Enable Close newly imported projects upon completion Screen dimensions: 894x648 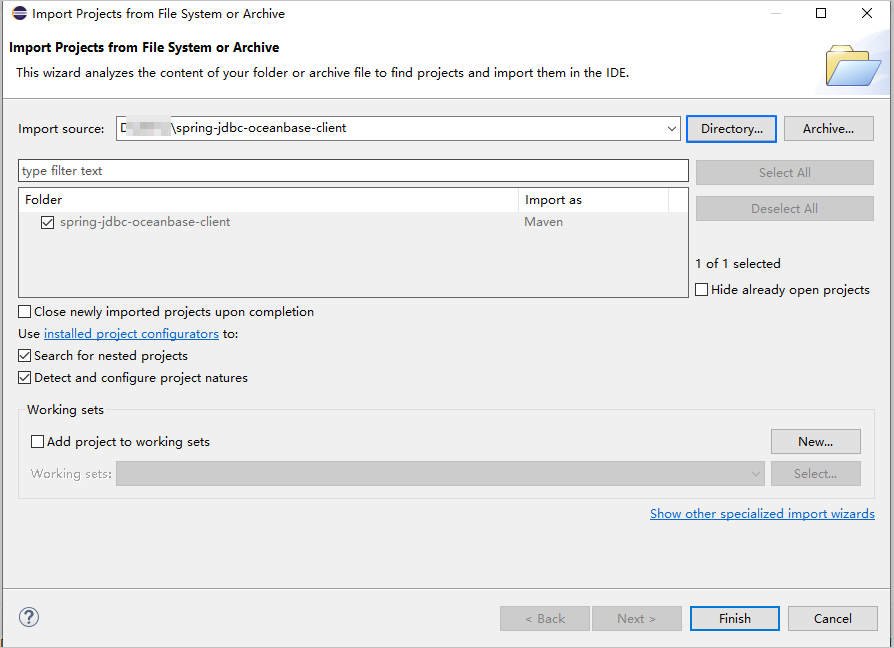[x=25, y=312]
